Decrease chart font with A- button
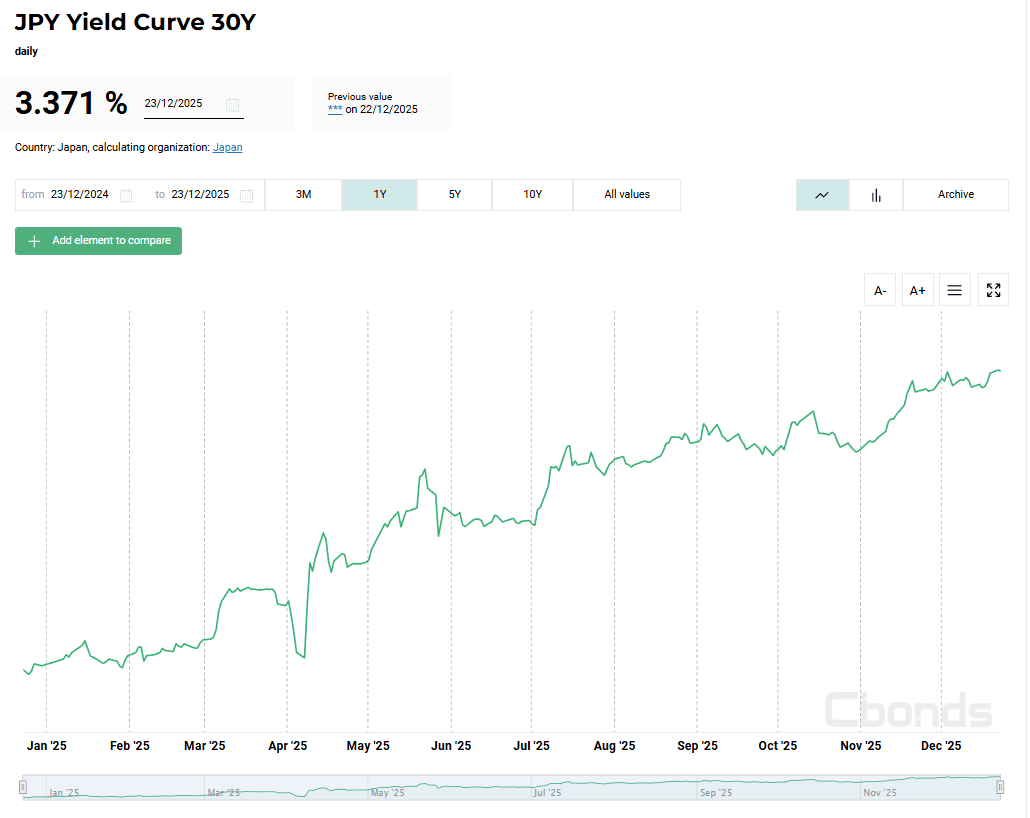1030x818 pixels. pyautogui.click(x=880, y=290)
